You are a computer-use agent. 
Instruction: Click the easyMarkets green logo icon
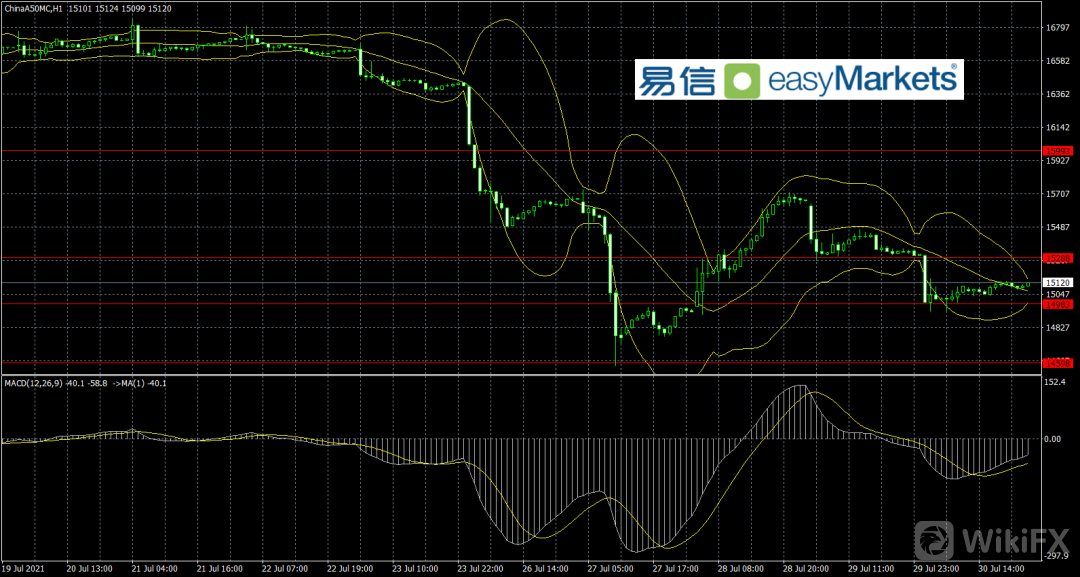(741, 80)
